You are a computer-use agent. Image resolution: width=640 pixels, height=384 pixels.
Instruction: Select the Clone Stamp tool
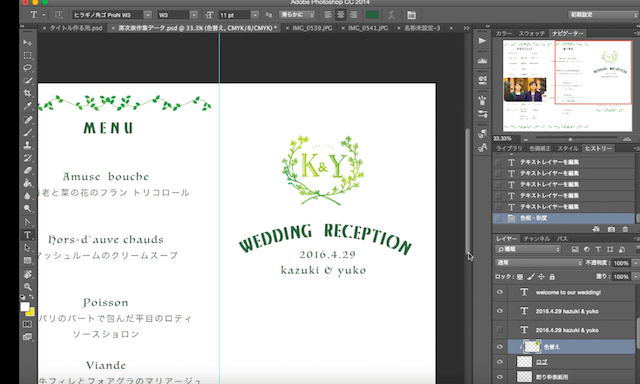click(x=27, y=145)
